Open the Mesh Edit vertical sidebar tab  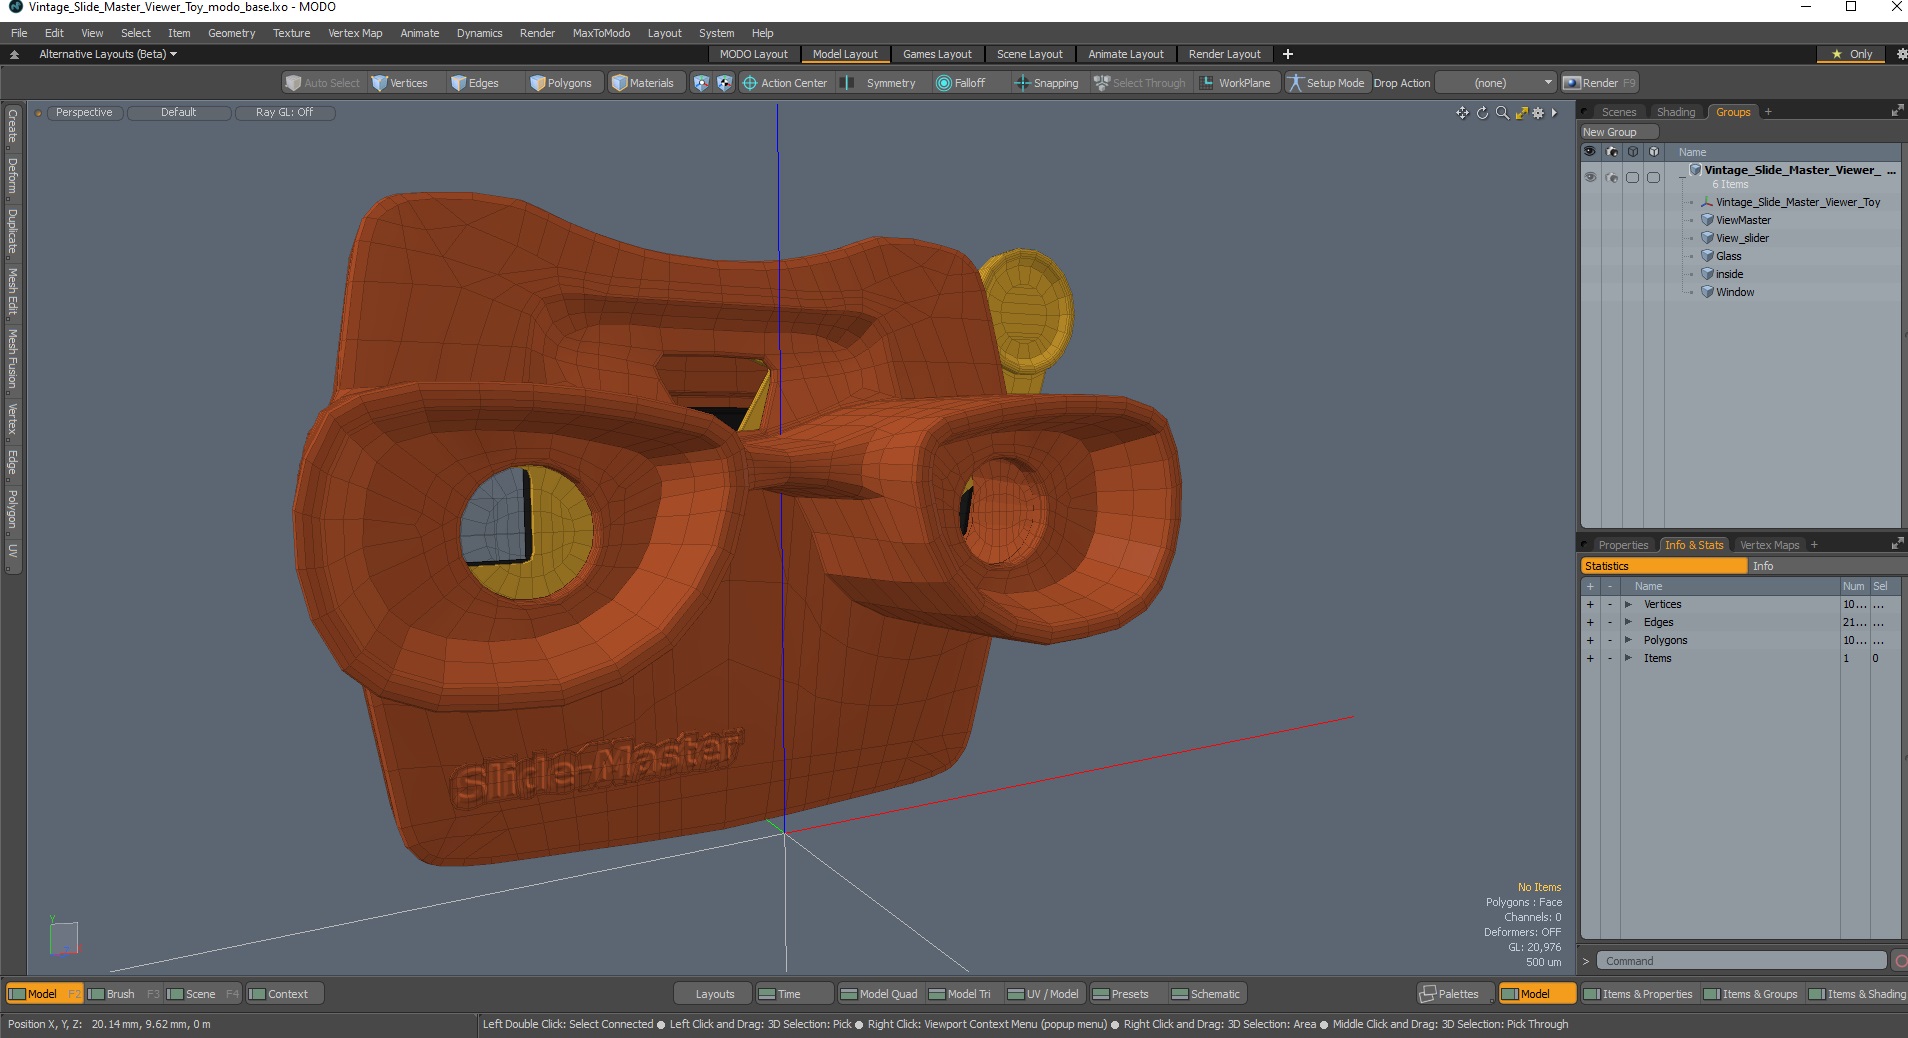click(x=12, y=290)
